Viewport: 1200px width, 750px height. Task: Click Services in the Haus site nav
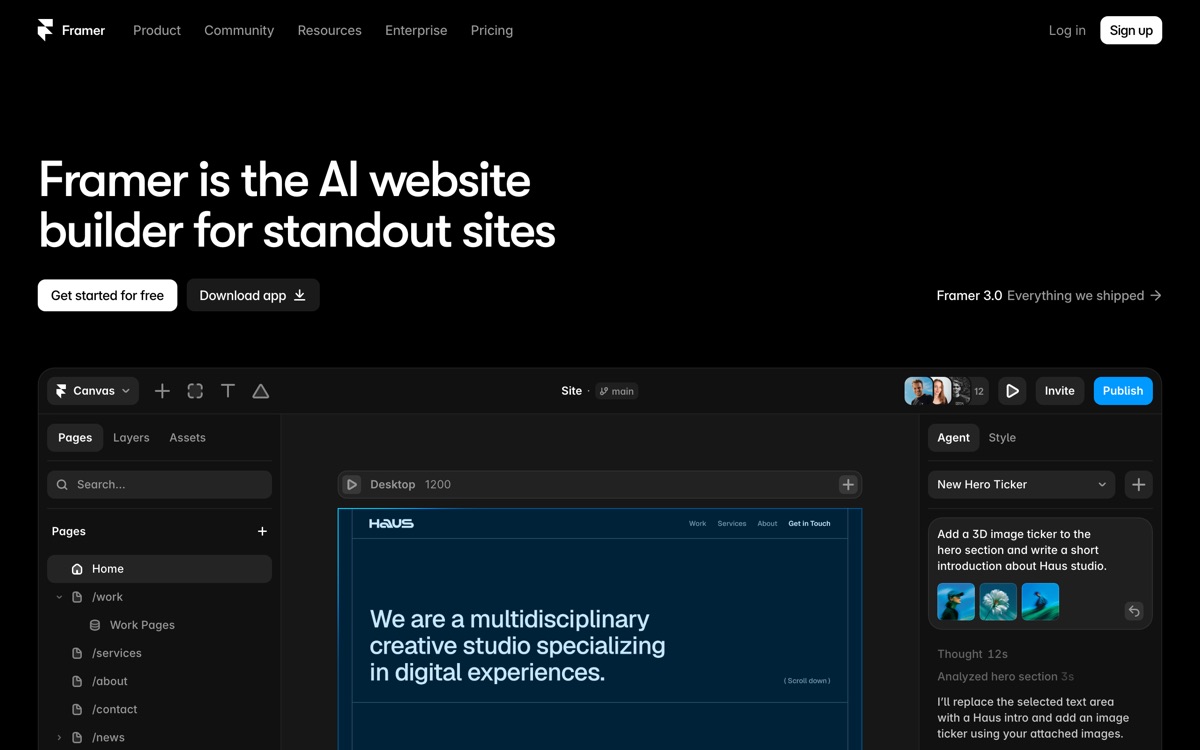732,523
